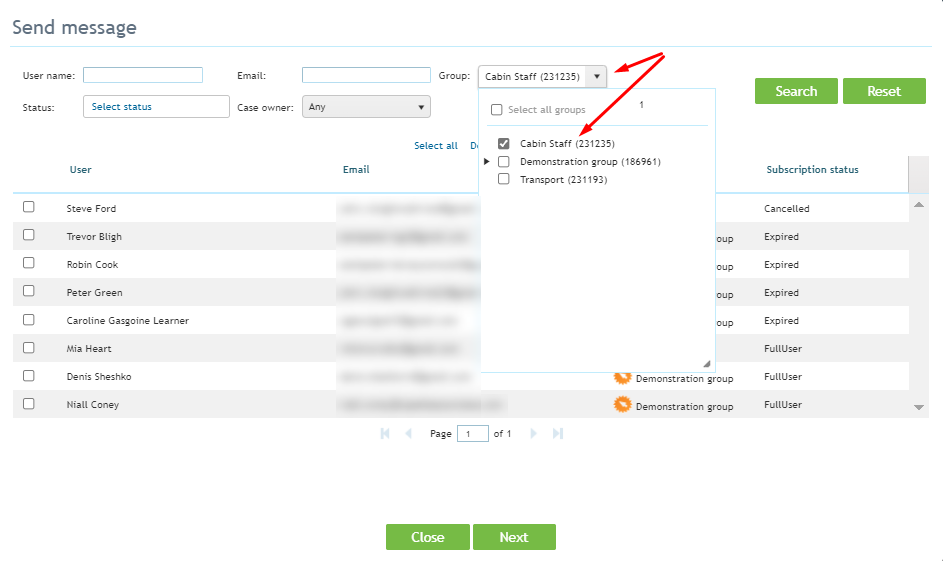Viewport: 943px width, 561px height.
Task: Click the Select all link
Action: click(x=435, y=146)
